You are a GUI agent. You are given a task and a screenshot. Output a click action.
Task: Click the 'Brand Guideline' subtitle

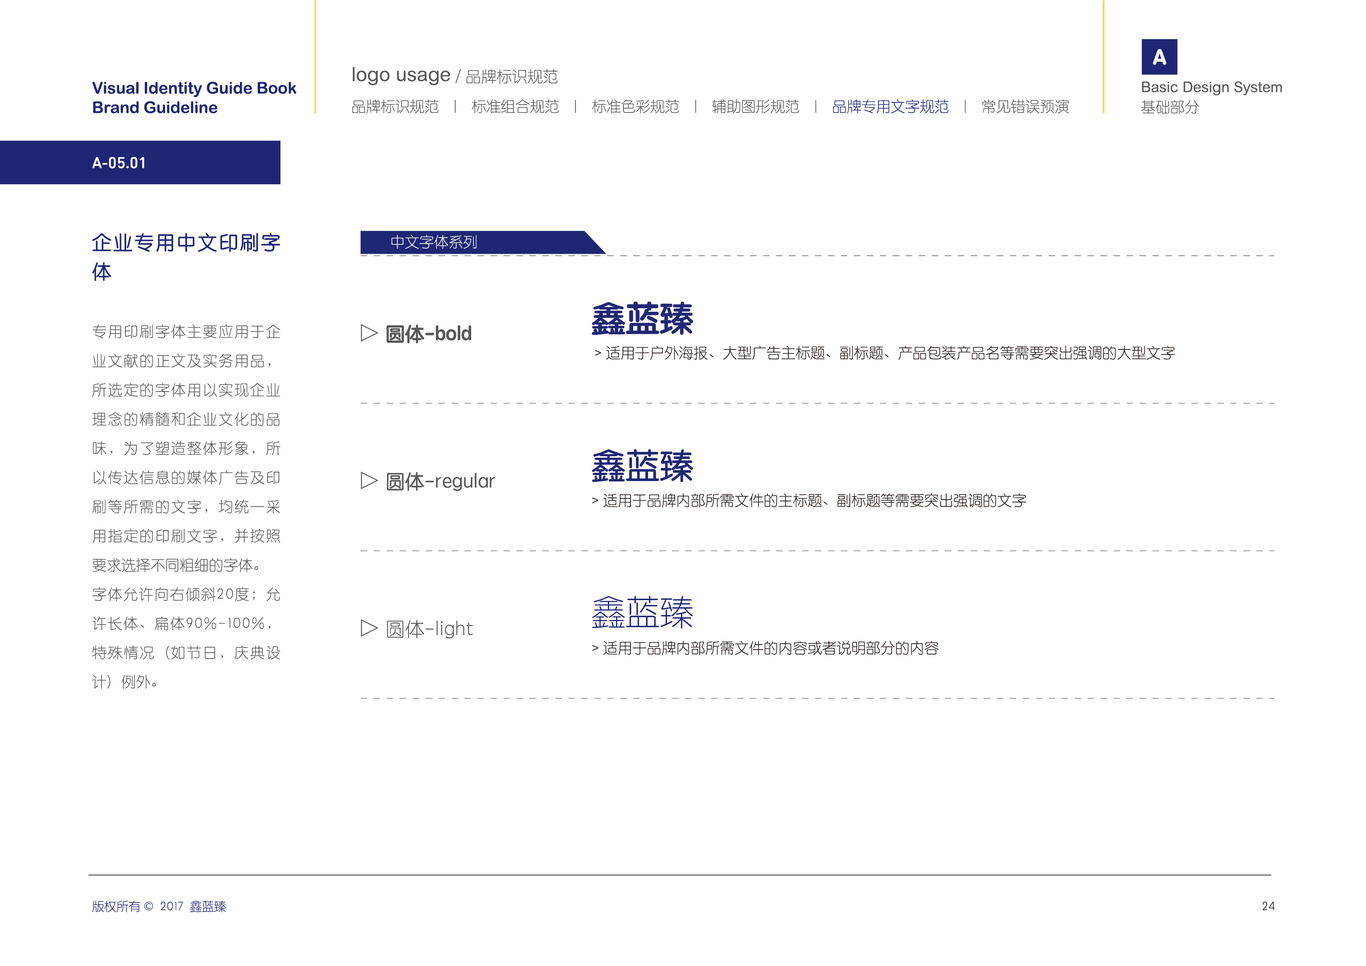(x=155, y=108)
